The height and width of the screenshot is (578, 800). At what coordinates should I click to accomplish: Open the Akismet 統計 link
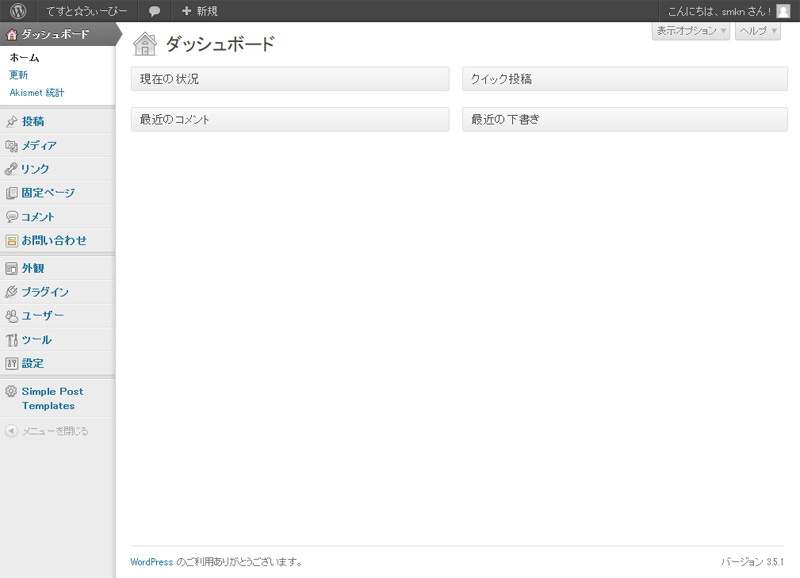[x=36, y=93]
